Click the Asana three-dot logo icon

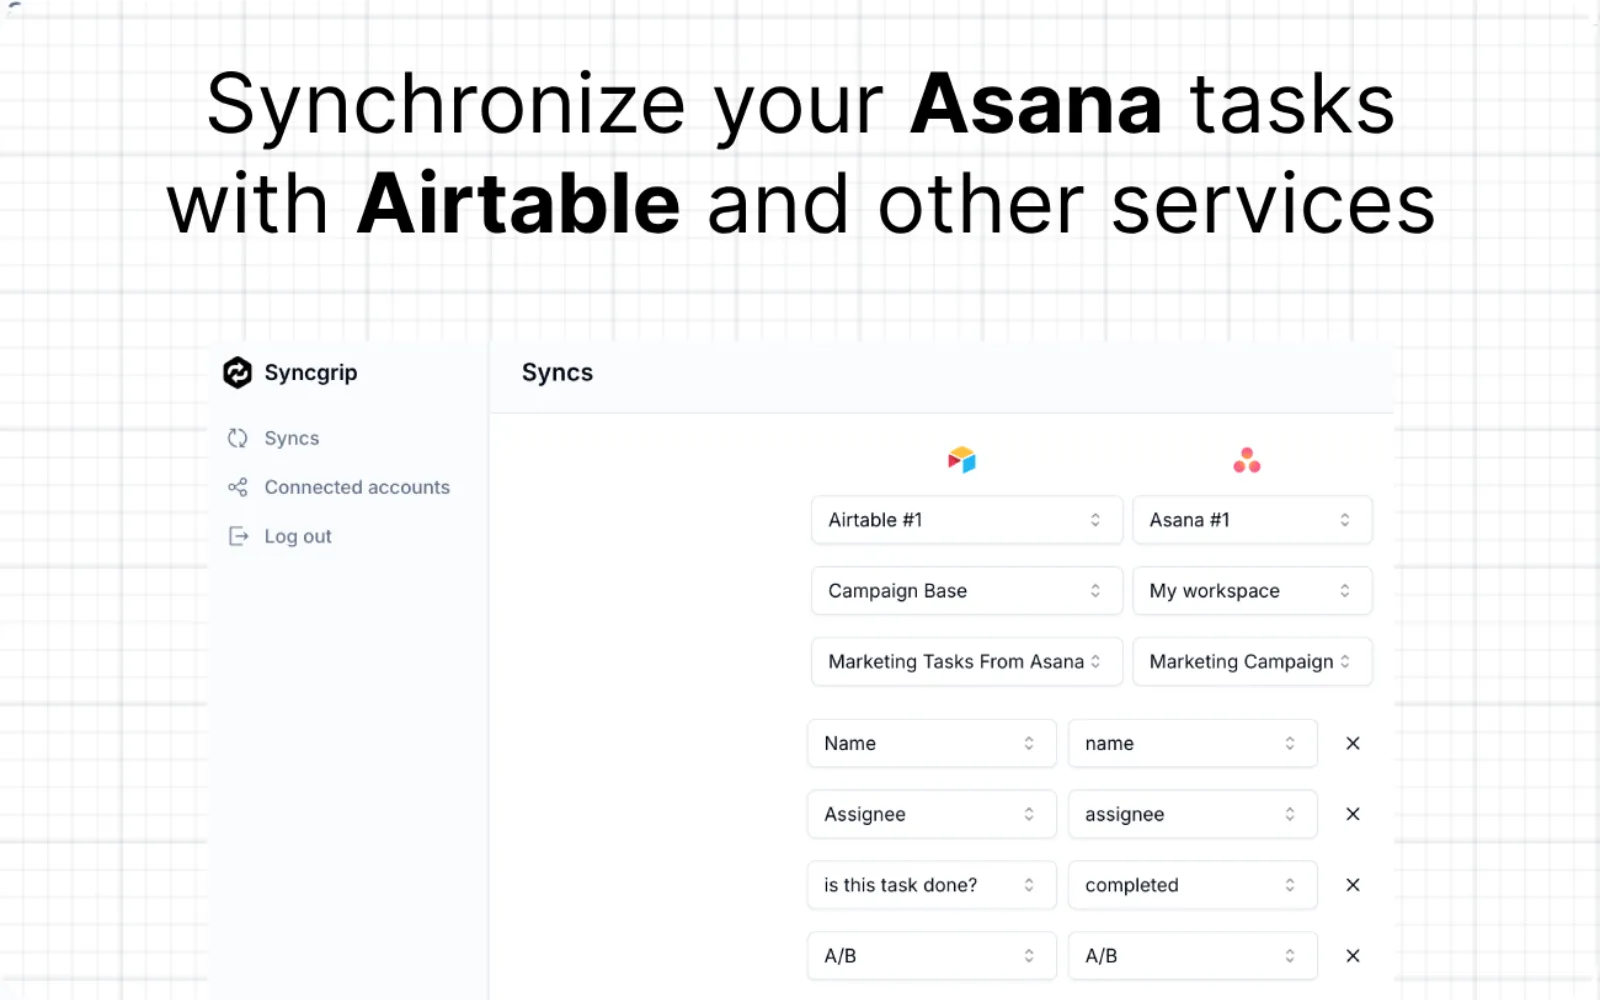click(1246, 460)
